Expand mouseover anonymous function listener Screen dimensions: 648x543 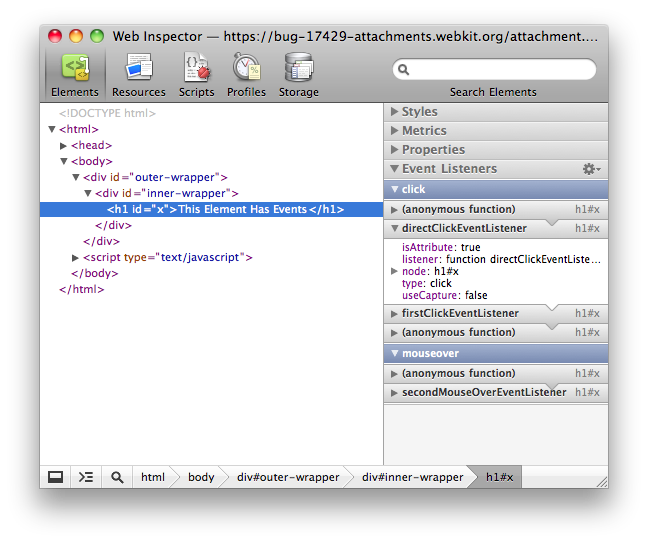click(x=394, y=374)
